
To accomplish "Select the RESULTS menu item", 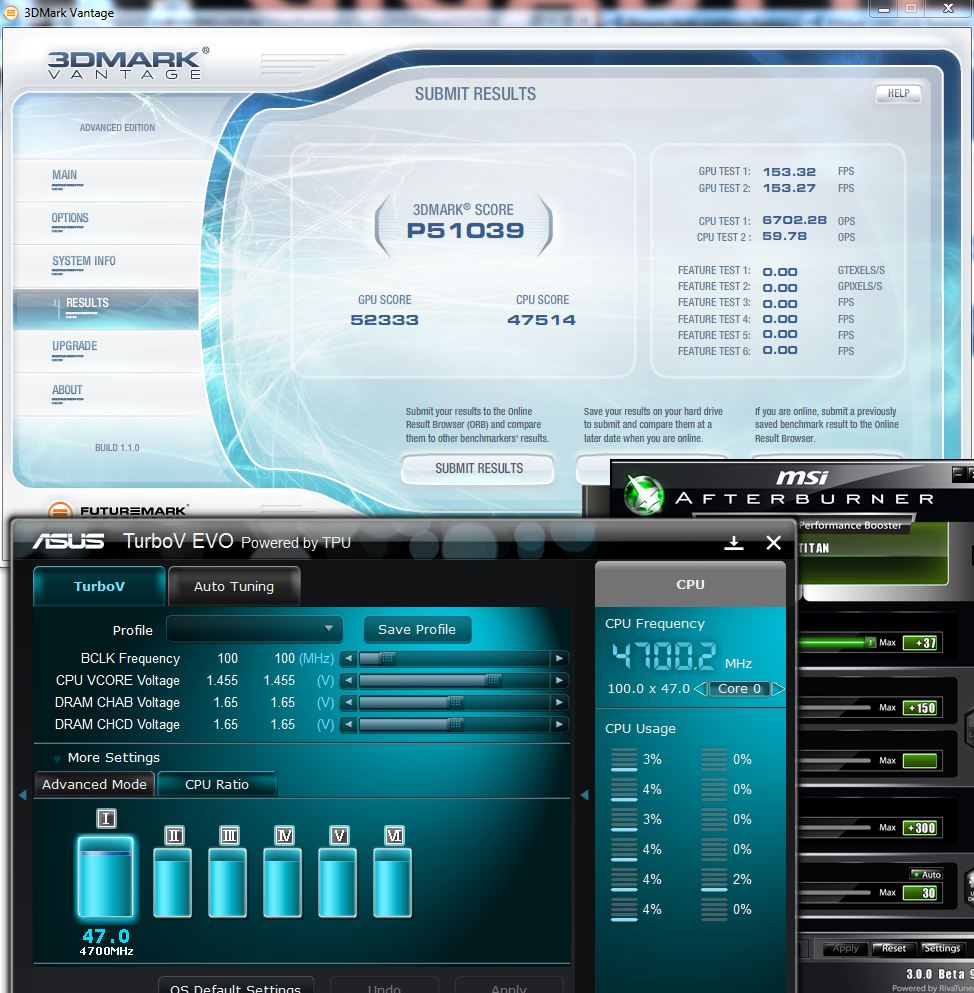I will pyautogui.click(x=106, y=309).
